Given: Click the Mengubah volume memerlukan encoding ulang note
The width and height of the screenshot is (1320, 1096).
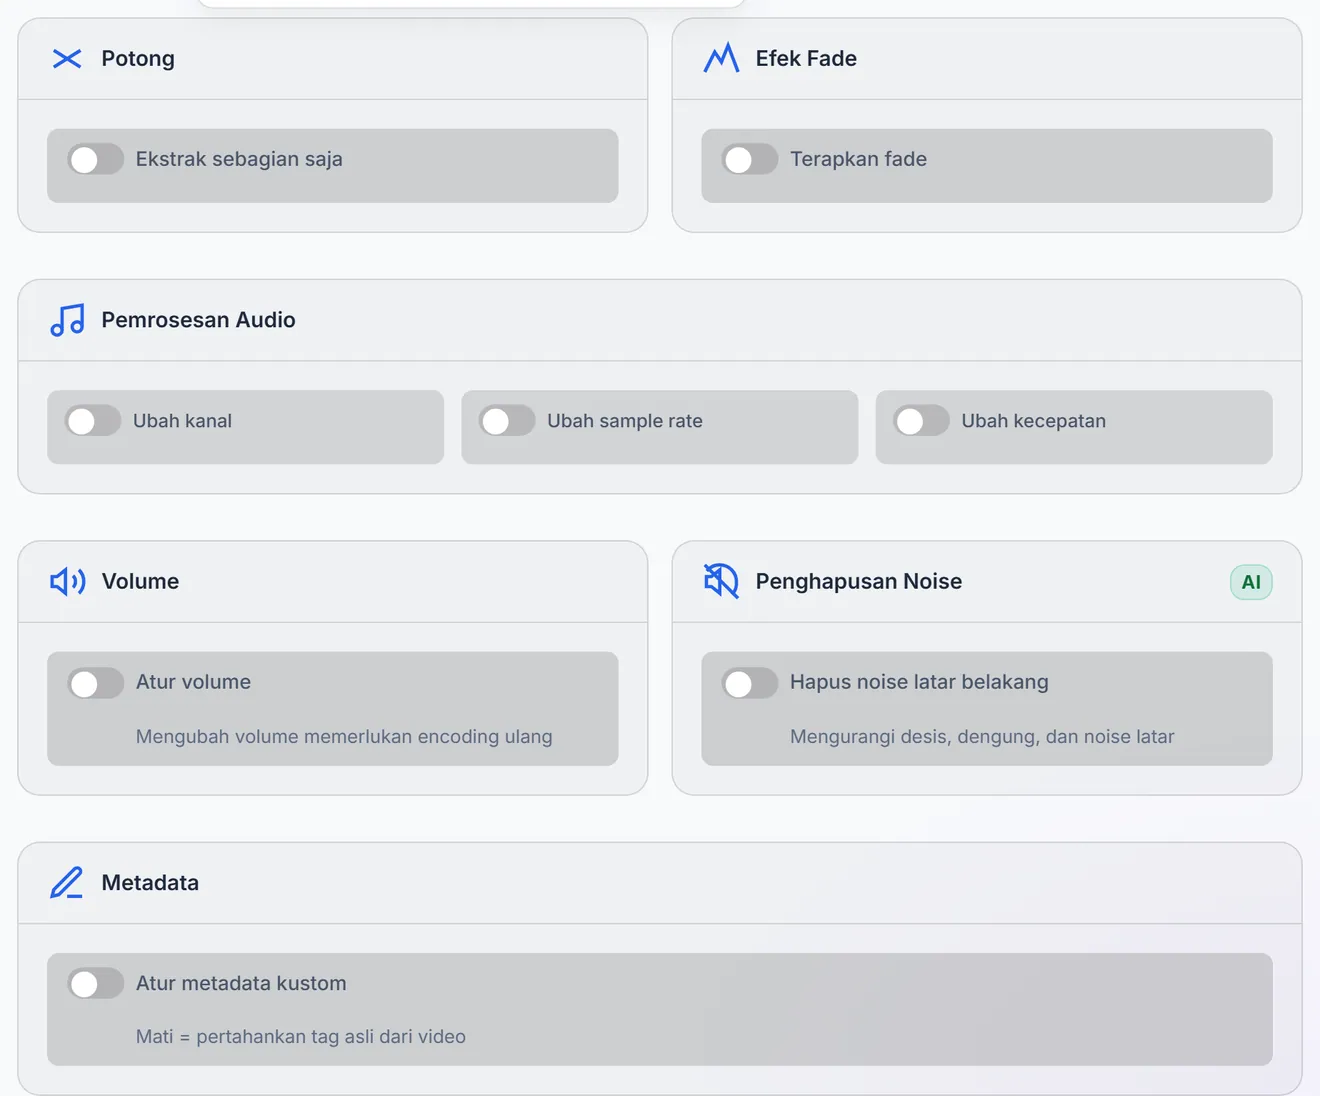Looking at the screenshot, I should (344, 737).
